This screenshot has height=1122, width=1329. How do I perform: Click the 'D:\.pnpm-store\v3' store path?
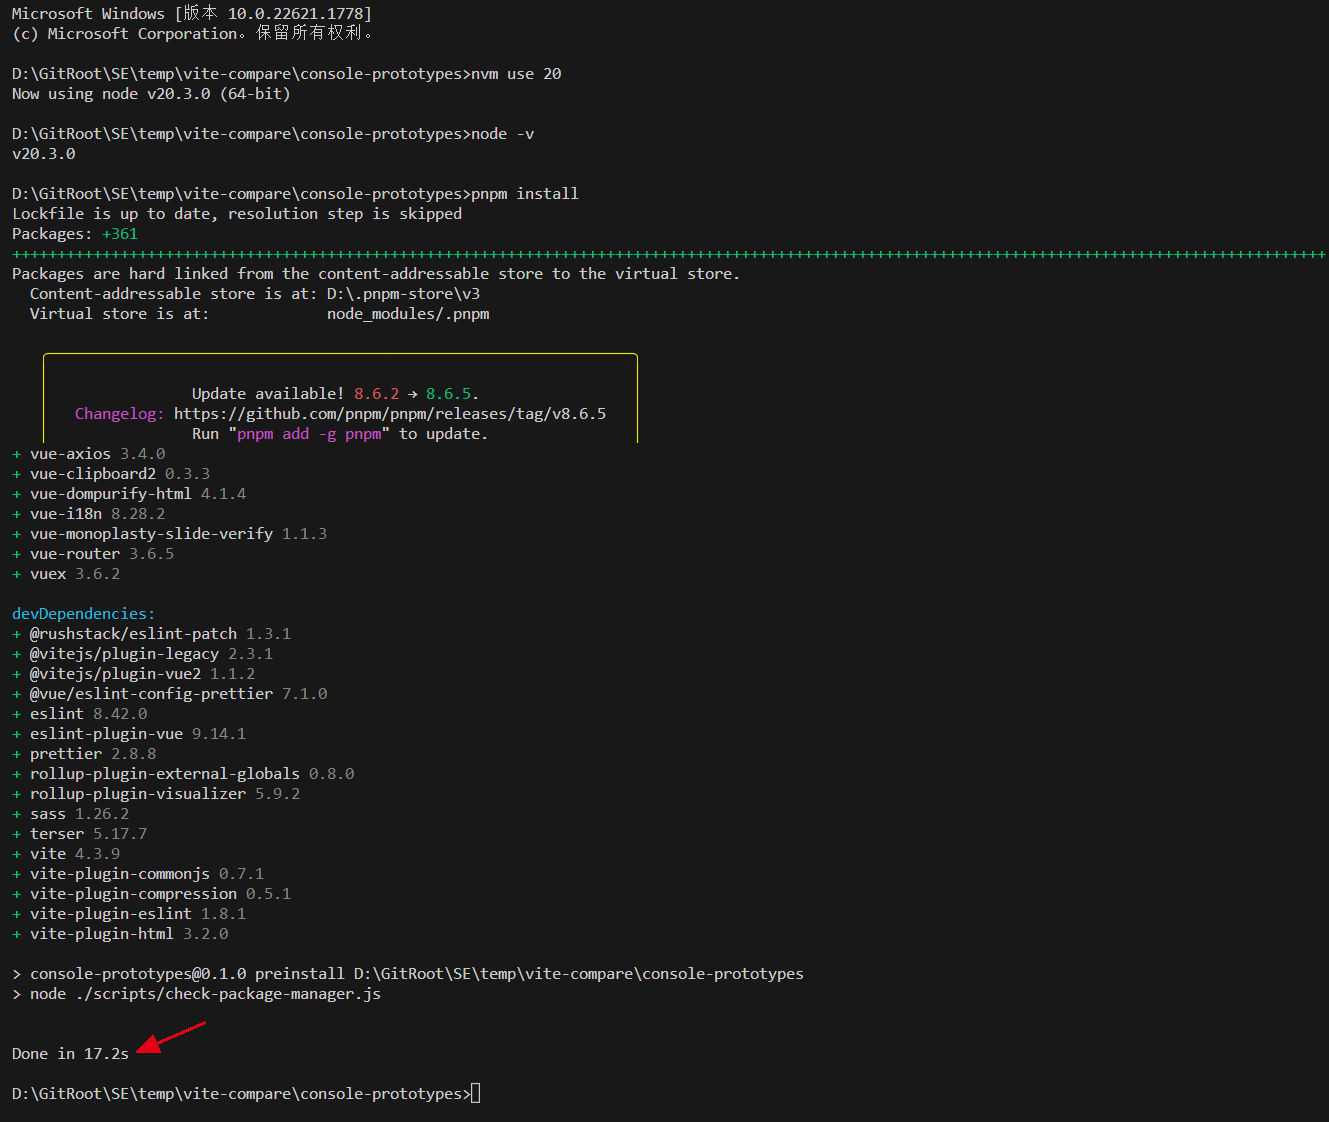point(403,294)
